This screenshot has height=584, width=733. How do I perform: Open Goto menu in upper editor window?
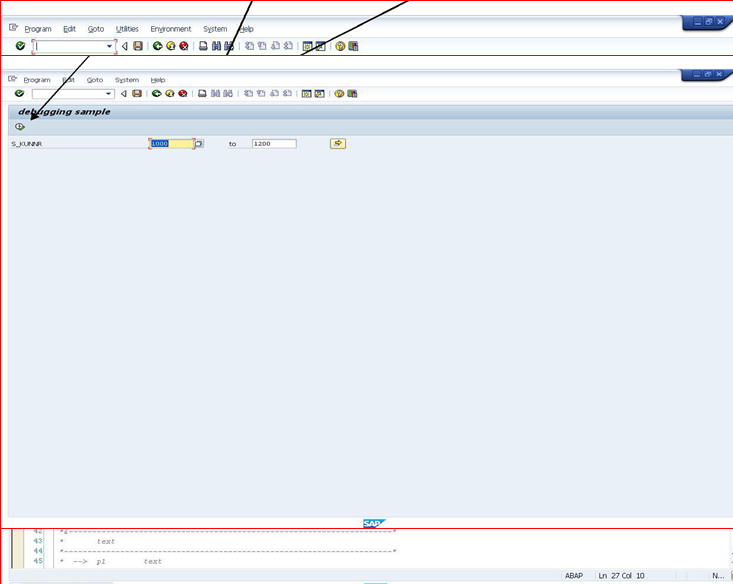96,29
